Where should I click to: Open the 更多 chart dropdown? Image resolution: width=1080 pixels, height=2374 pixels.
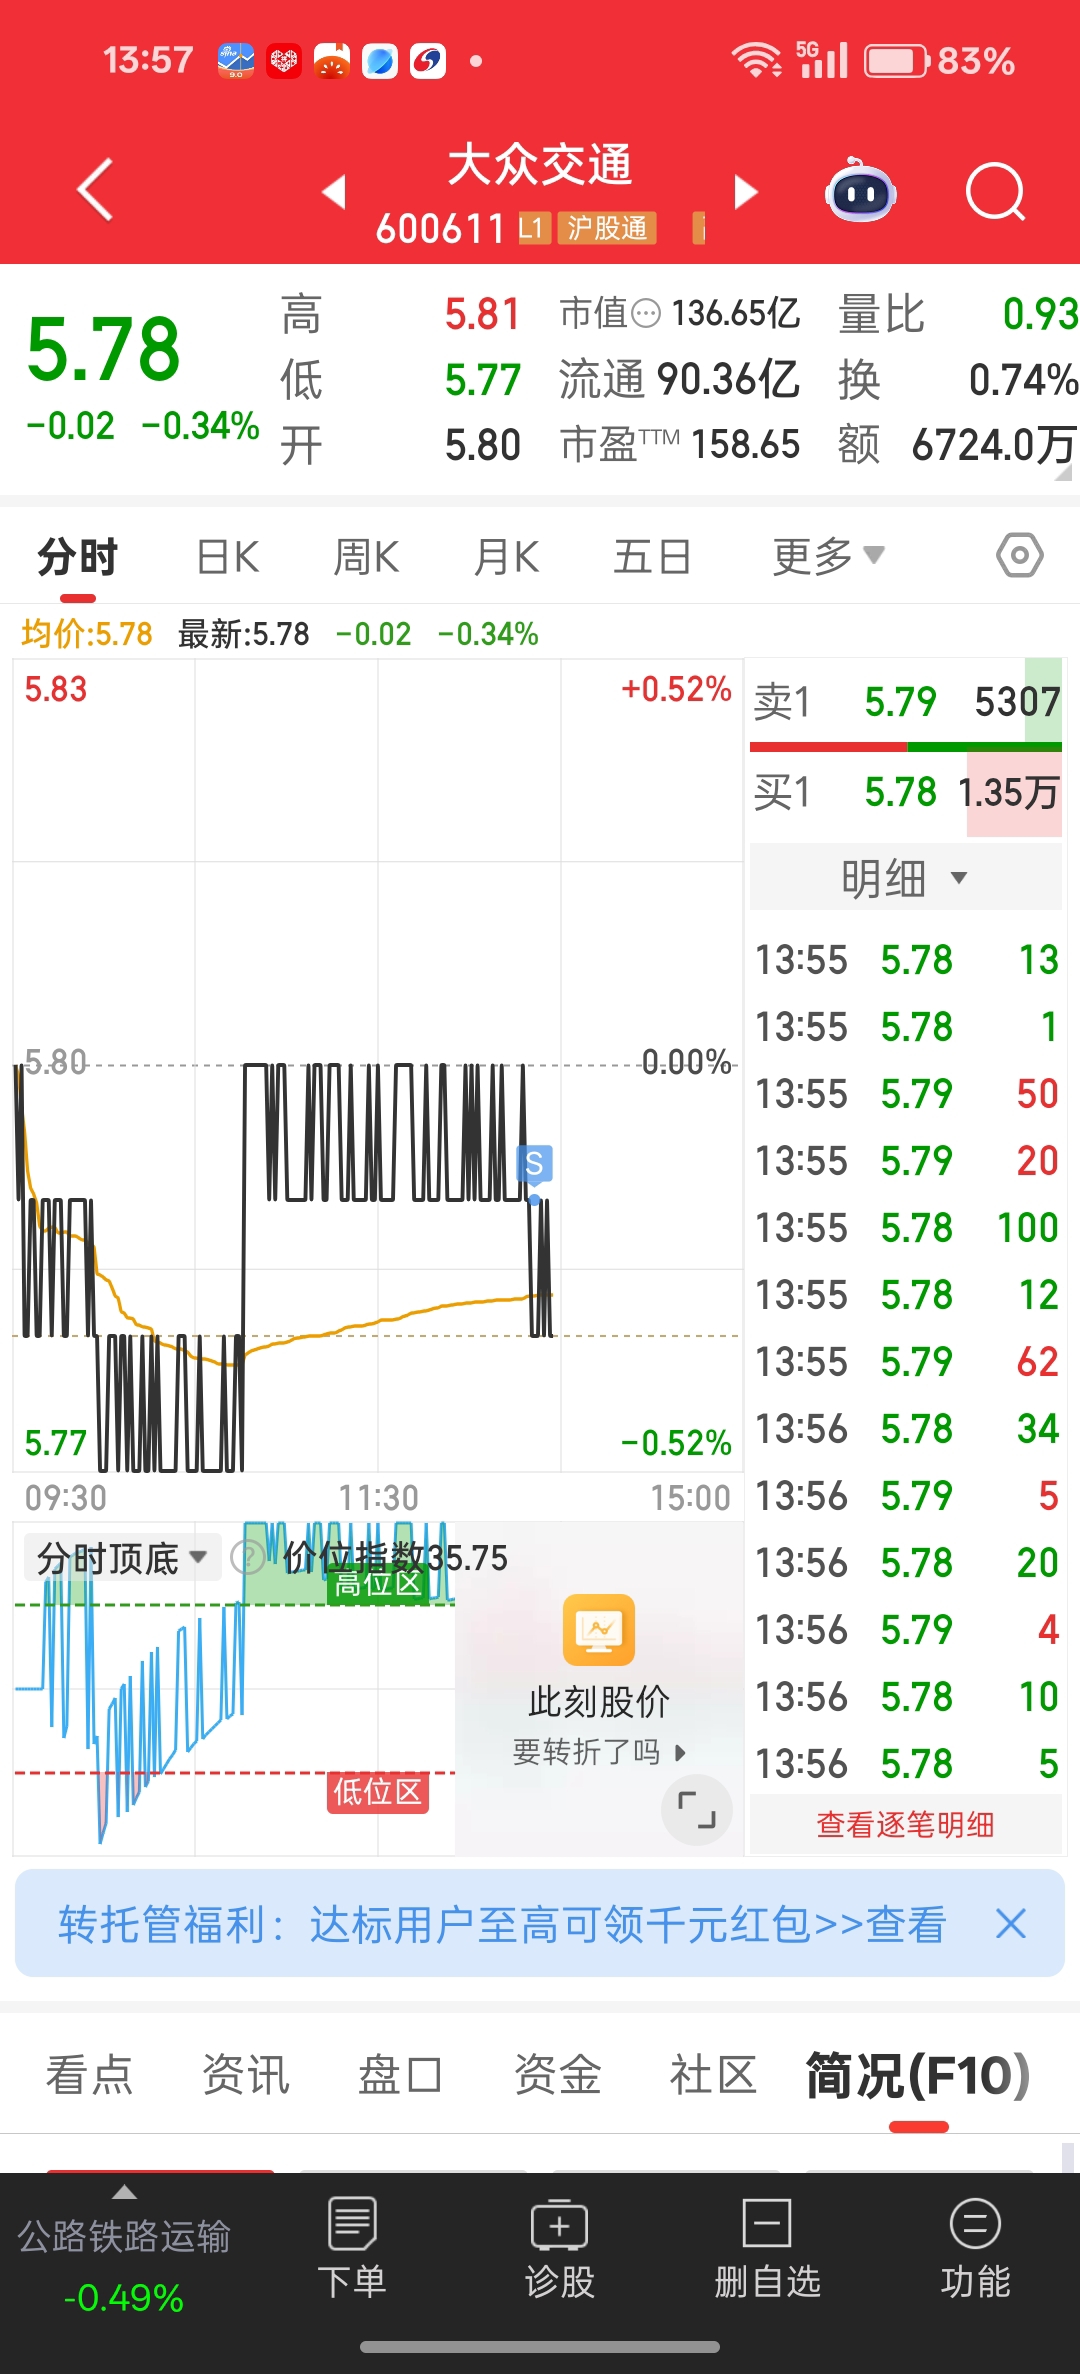point(828,556)
